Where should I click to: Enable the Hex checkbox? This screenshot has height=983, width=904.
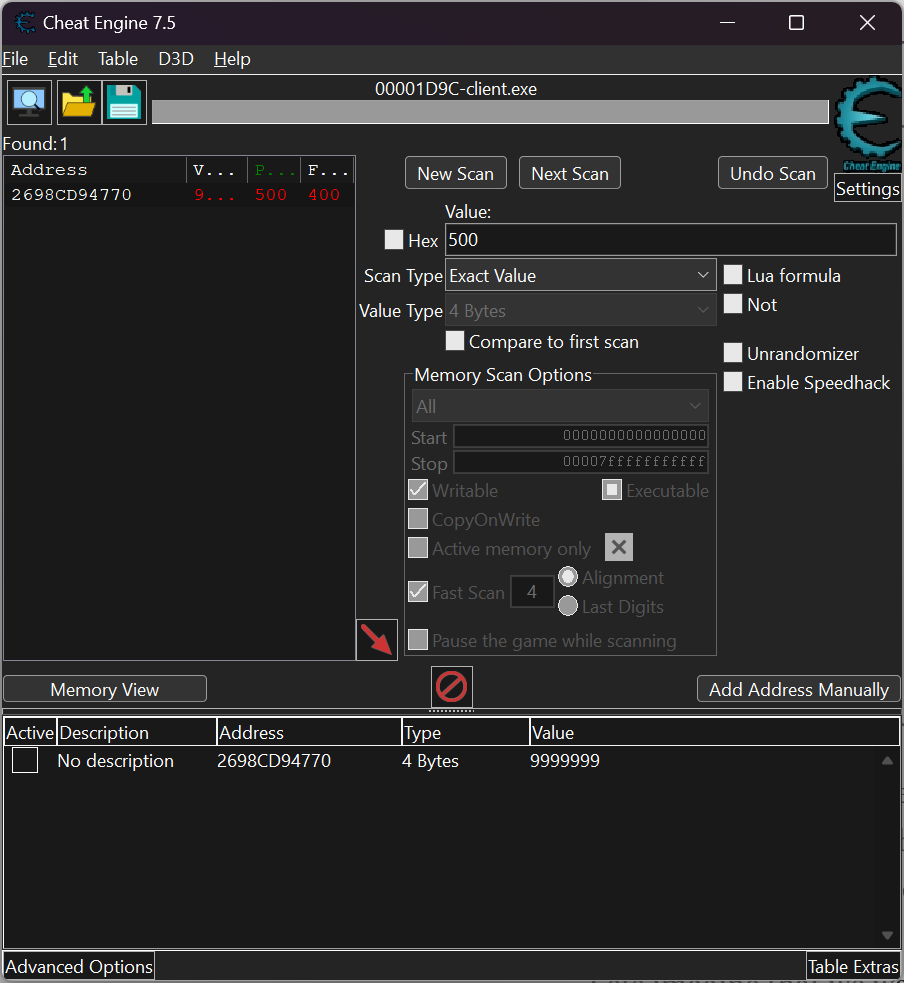(394, 239)
